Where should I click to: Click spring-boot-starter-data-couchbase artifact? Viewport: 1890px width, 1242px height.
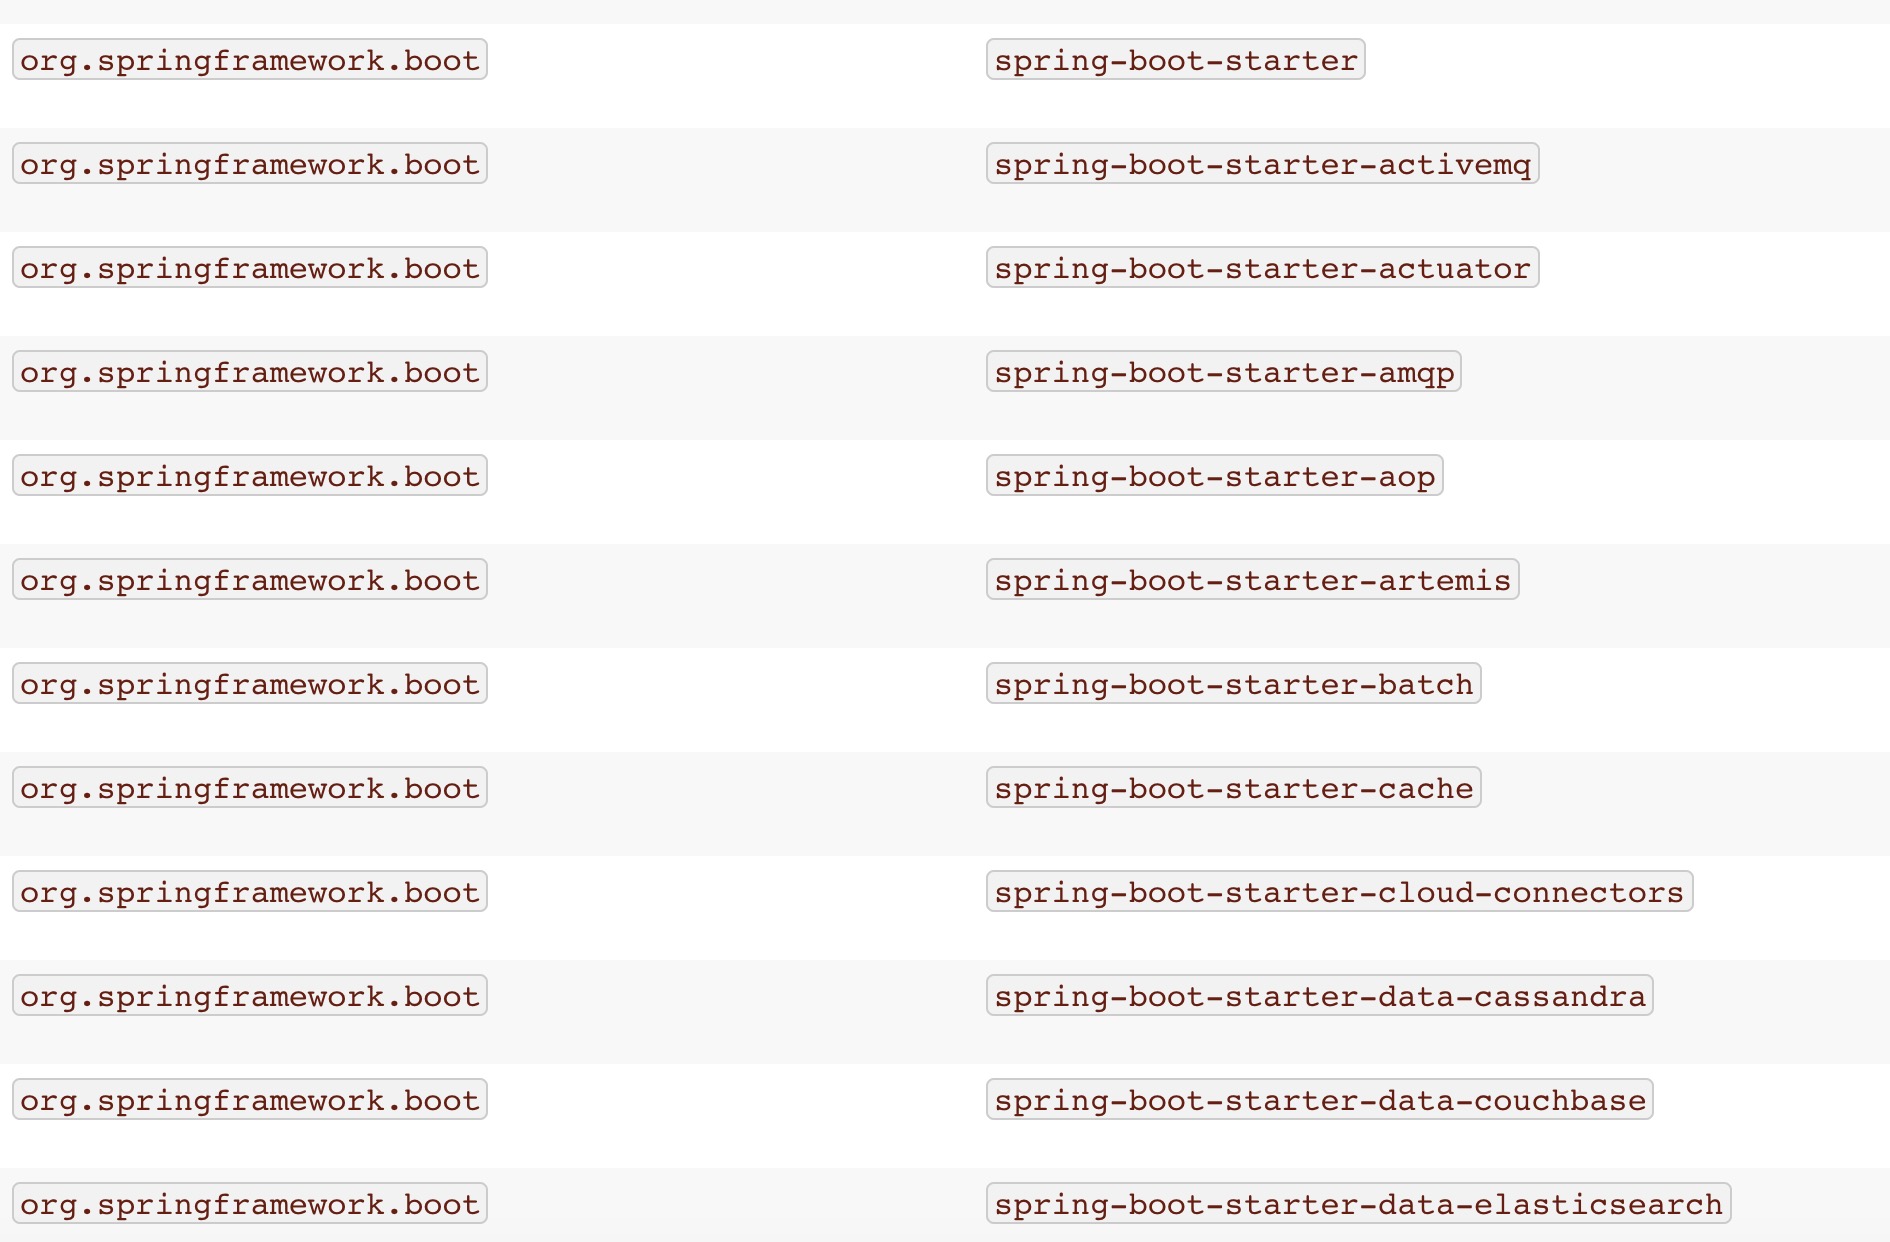coord(1319,1100)
